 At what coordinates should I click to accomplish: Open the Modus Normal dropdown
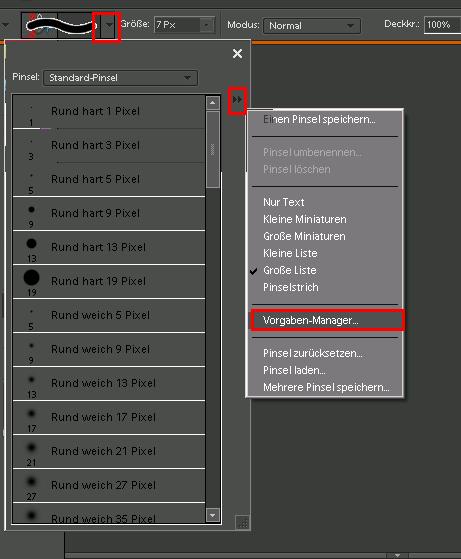312,26
